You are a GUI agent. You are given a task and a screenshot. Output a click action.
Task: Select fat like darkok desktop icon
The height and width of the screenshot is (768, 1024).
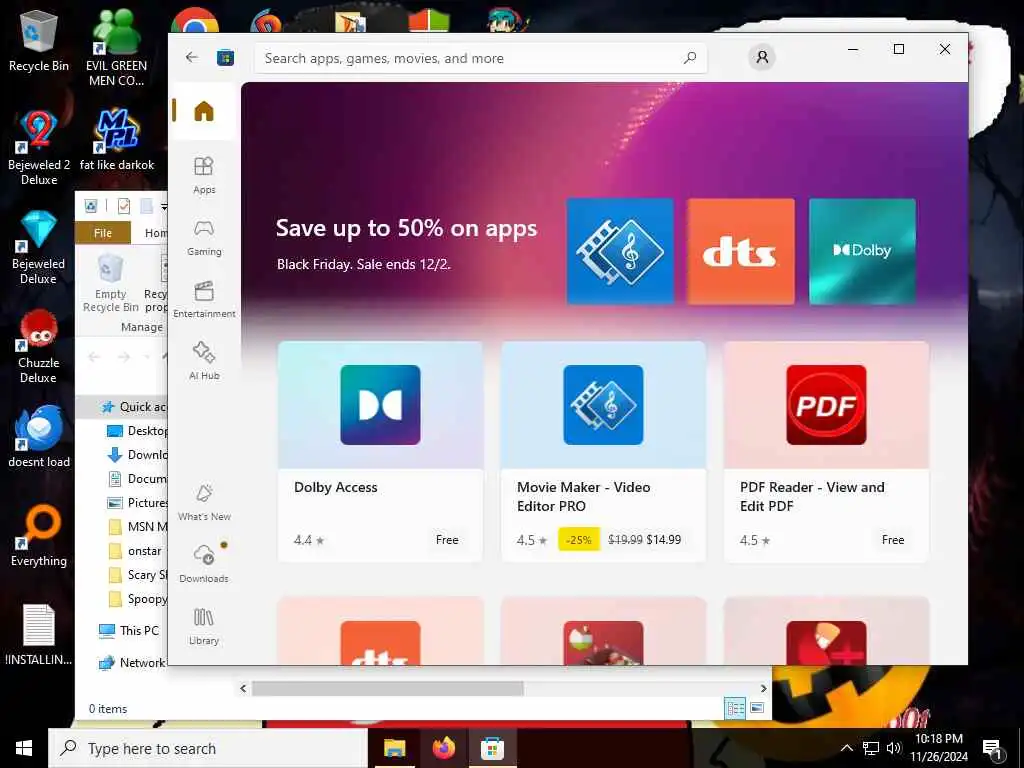coord(117,140)
